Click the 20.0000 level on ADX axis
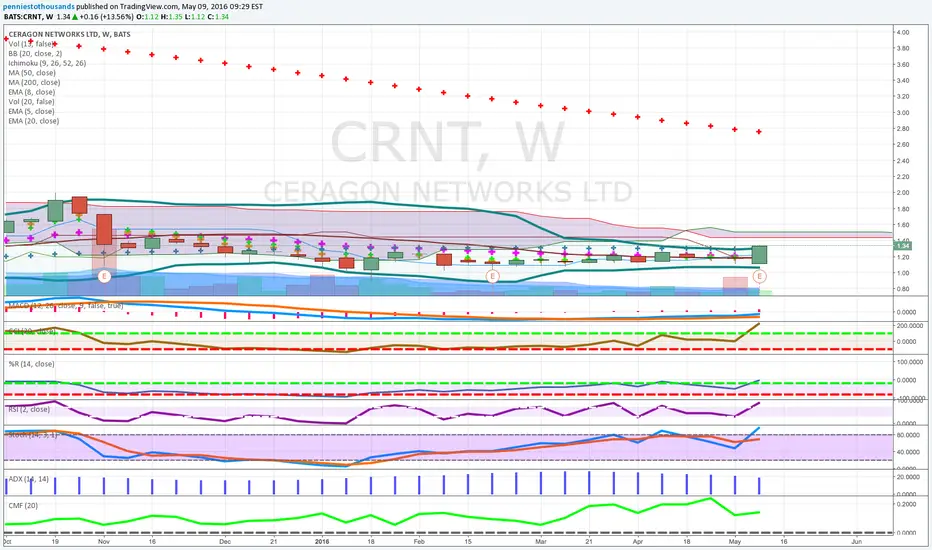 (907, 477)
